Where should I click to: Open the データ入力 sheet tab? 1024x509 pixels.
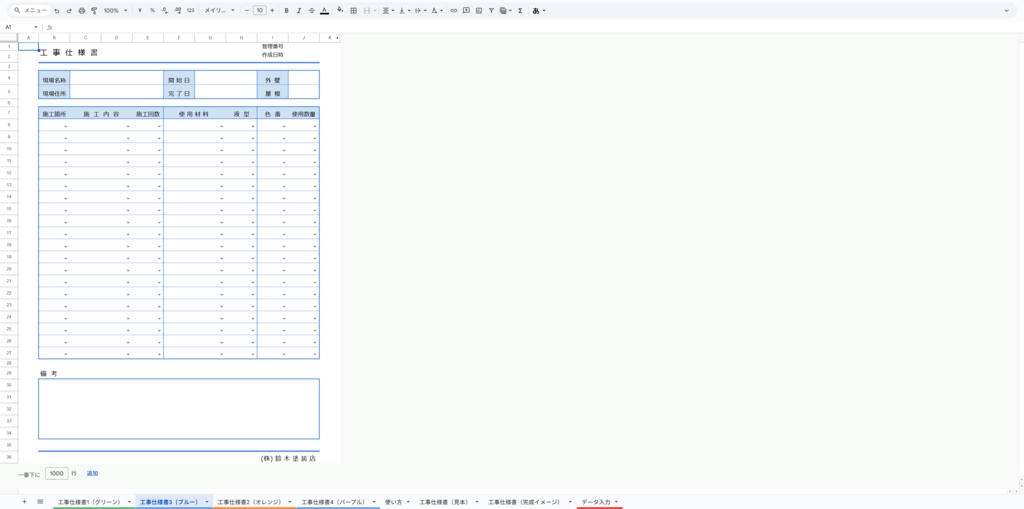[x=596, y=502]
